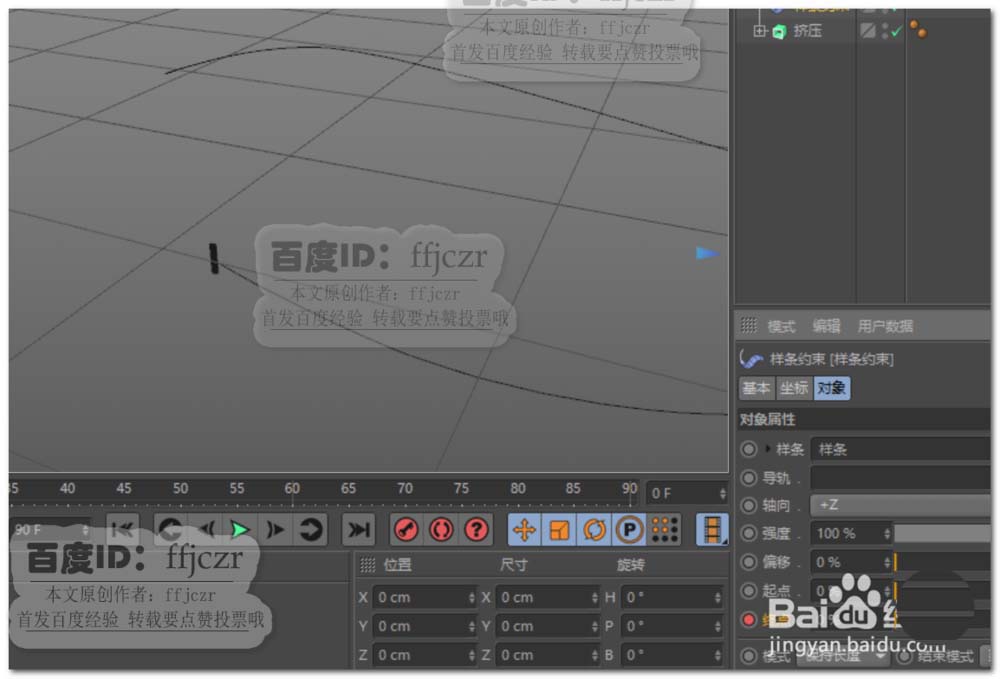
Task: Switch to the 基本 tab
Action: coord(757,388)
